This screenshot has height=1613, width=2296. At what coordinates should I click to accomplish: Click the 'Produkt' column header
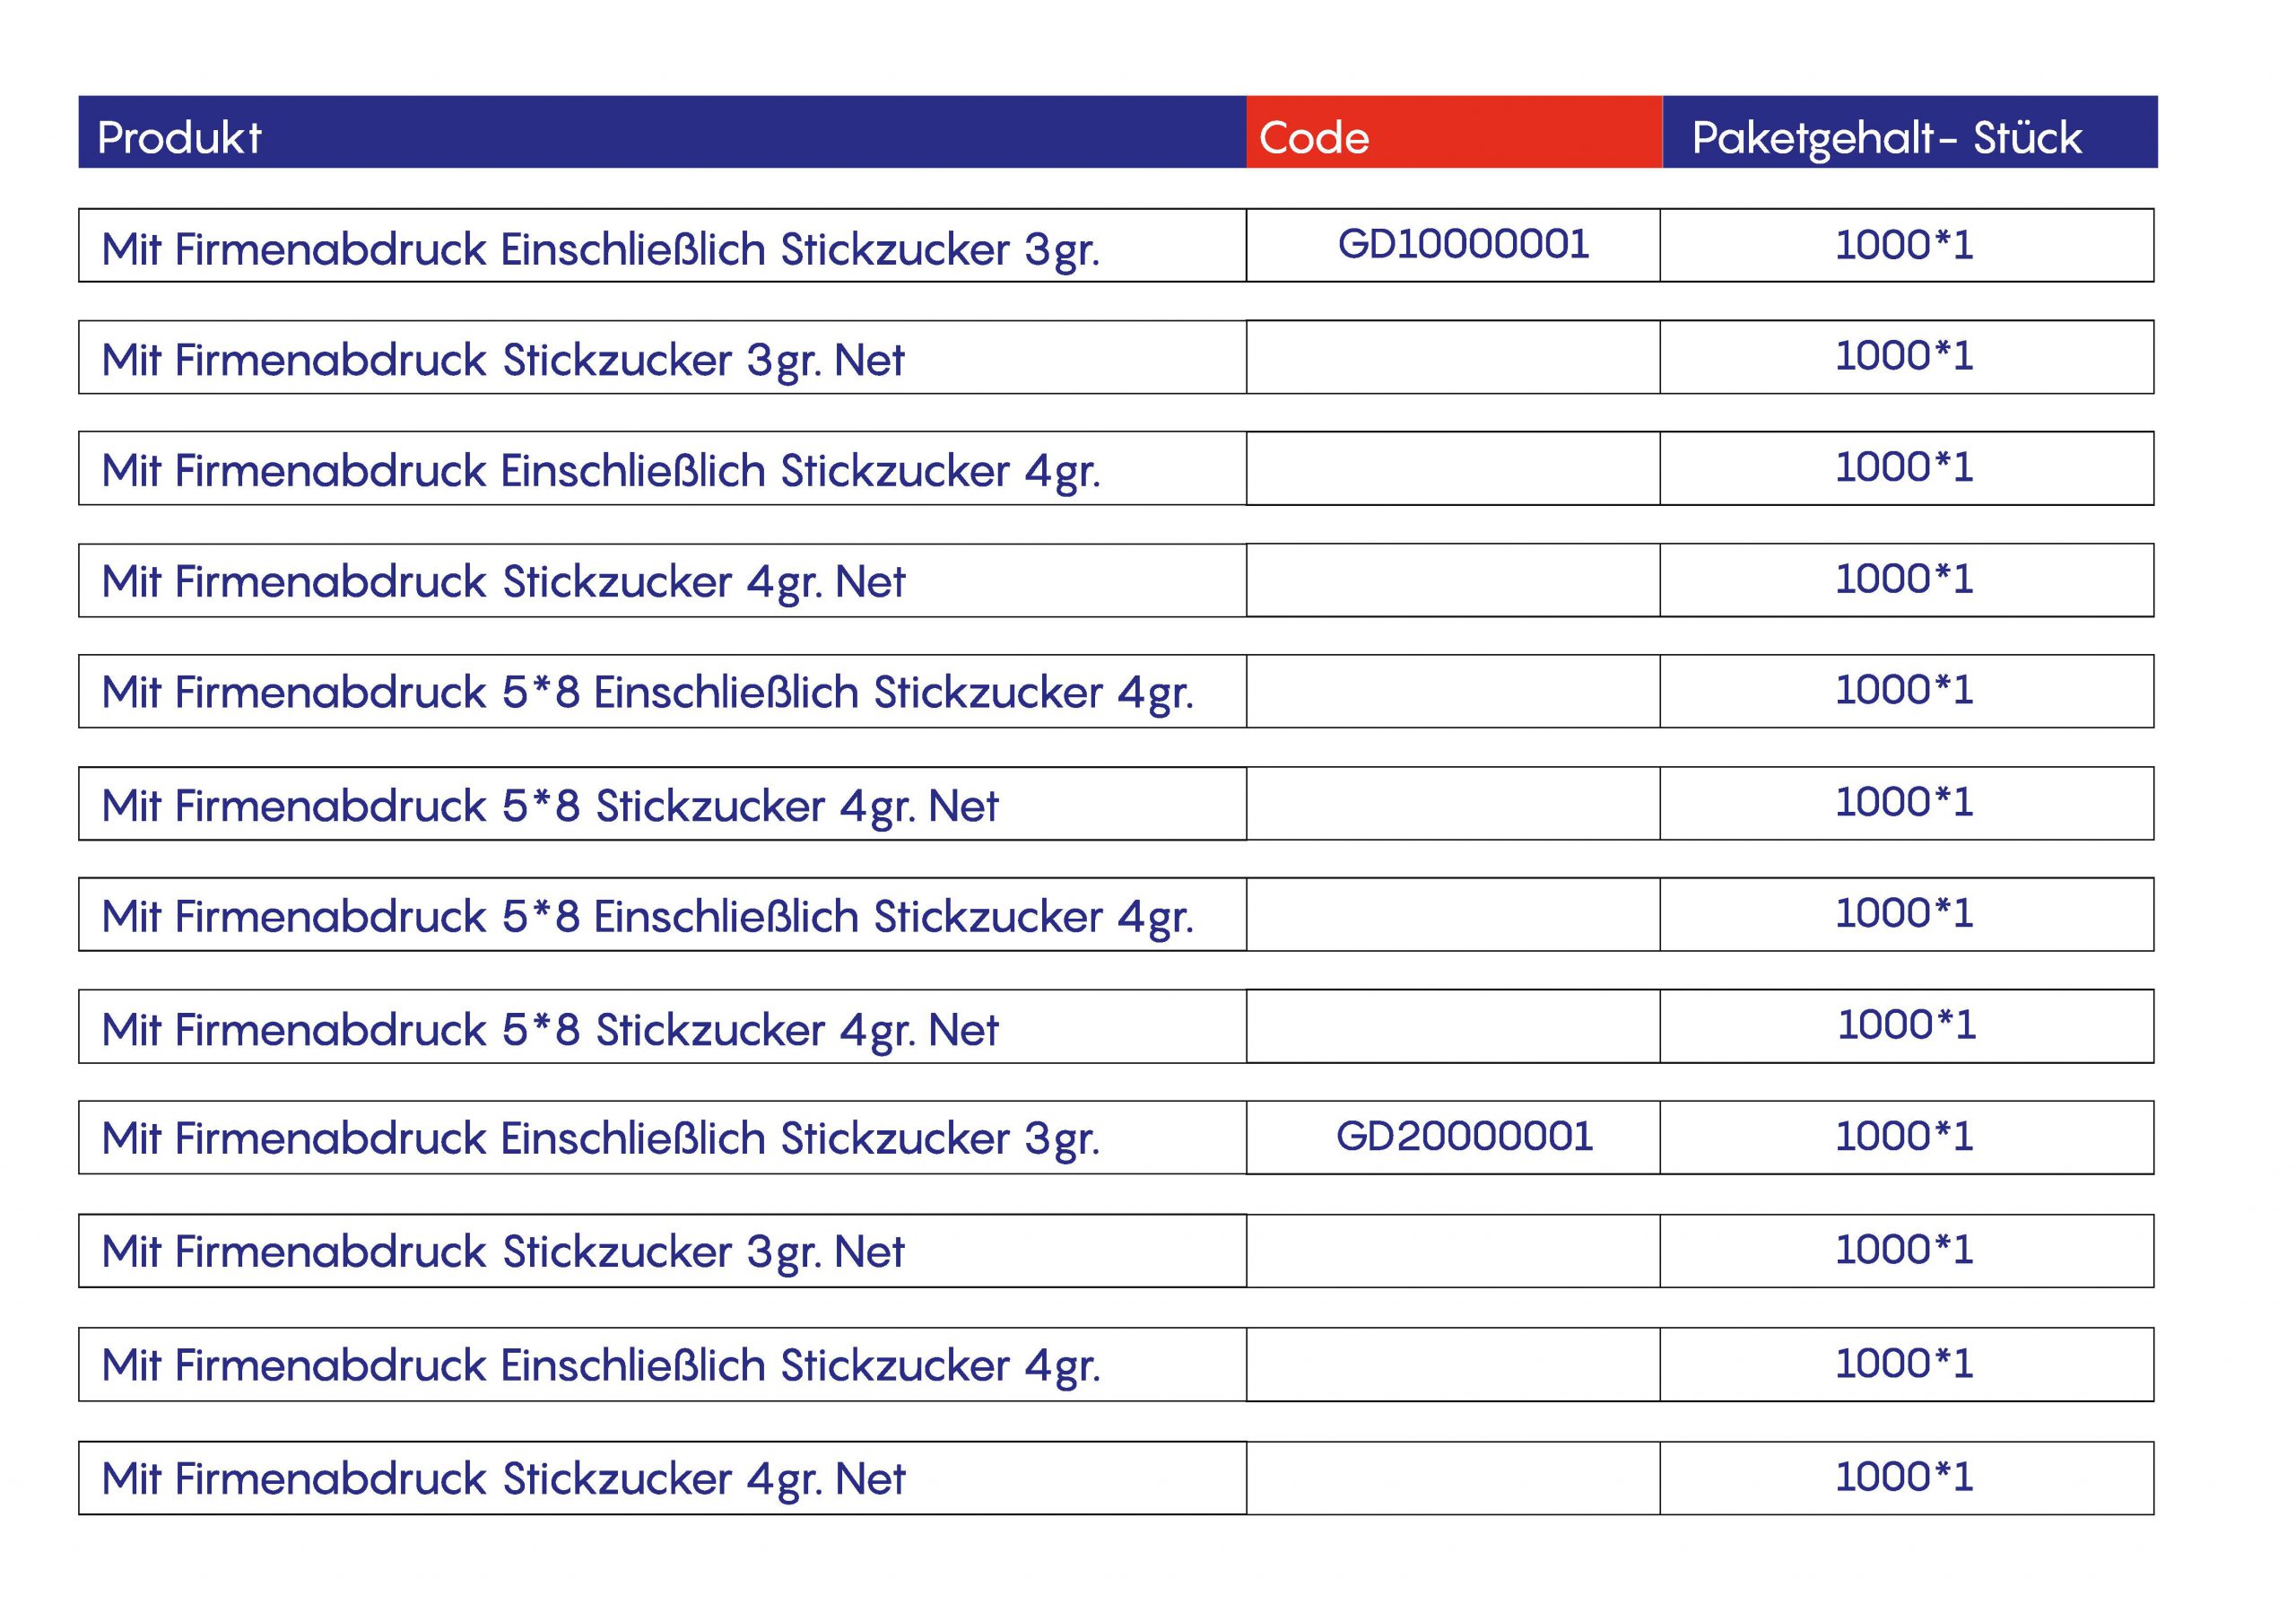point(662,132)
